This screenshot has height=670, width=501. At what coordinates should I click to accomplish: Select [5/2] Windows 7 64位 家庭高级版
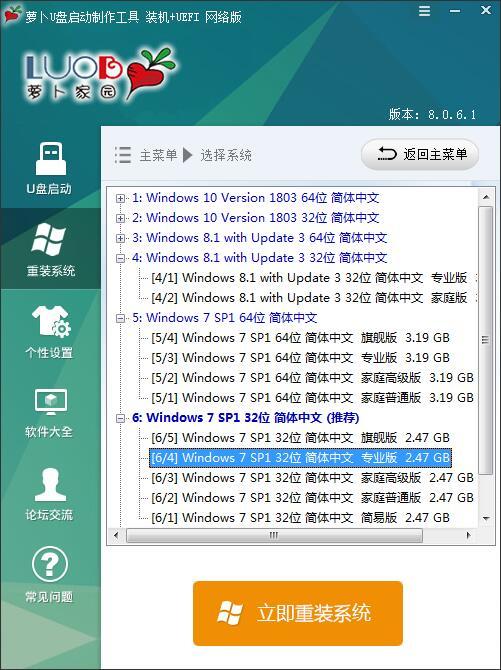312,378
